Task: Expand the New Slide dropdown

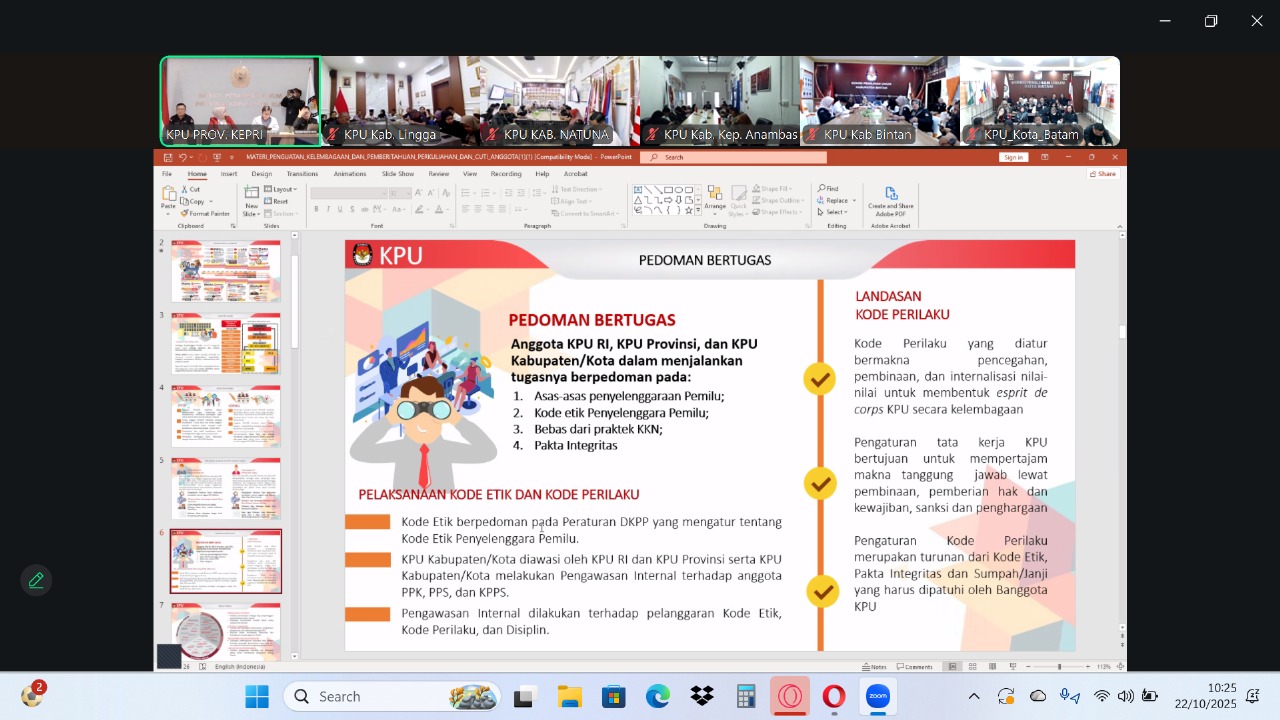Action: pos(252,211)
